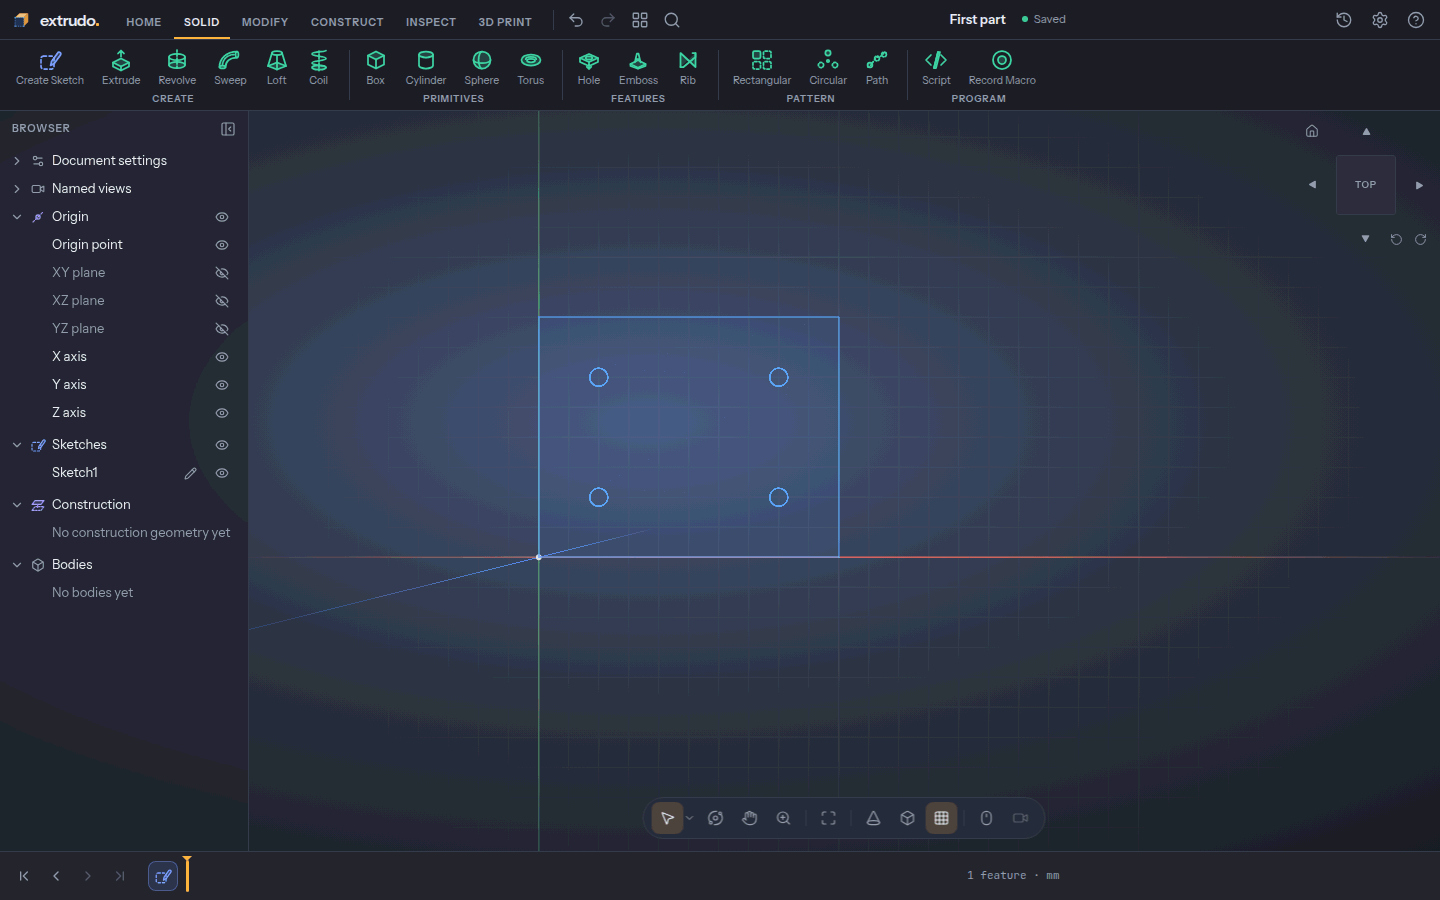
Task: Expand Document settings node
Action: click(17, 161)
